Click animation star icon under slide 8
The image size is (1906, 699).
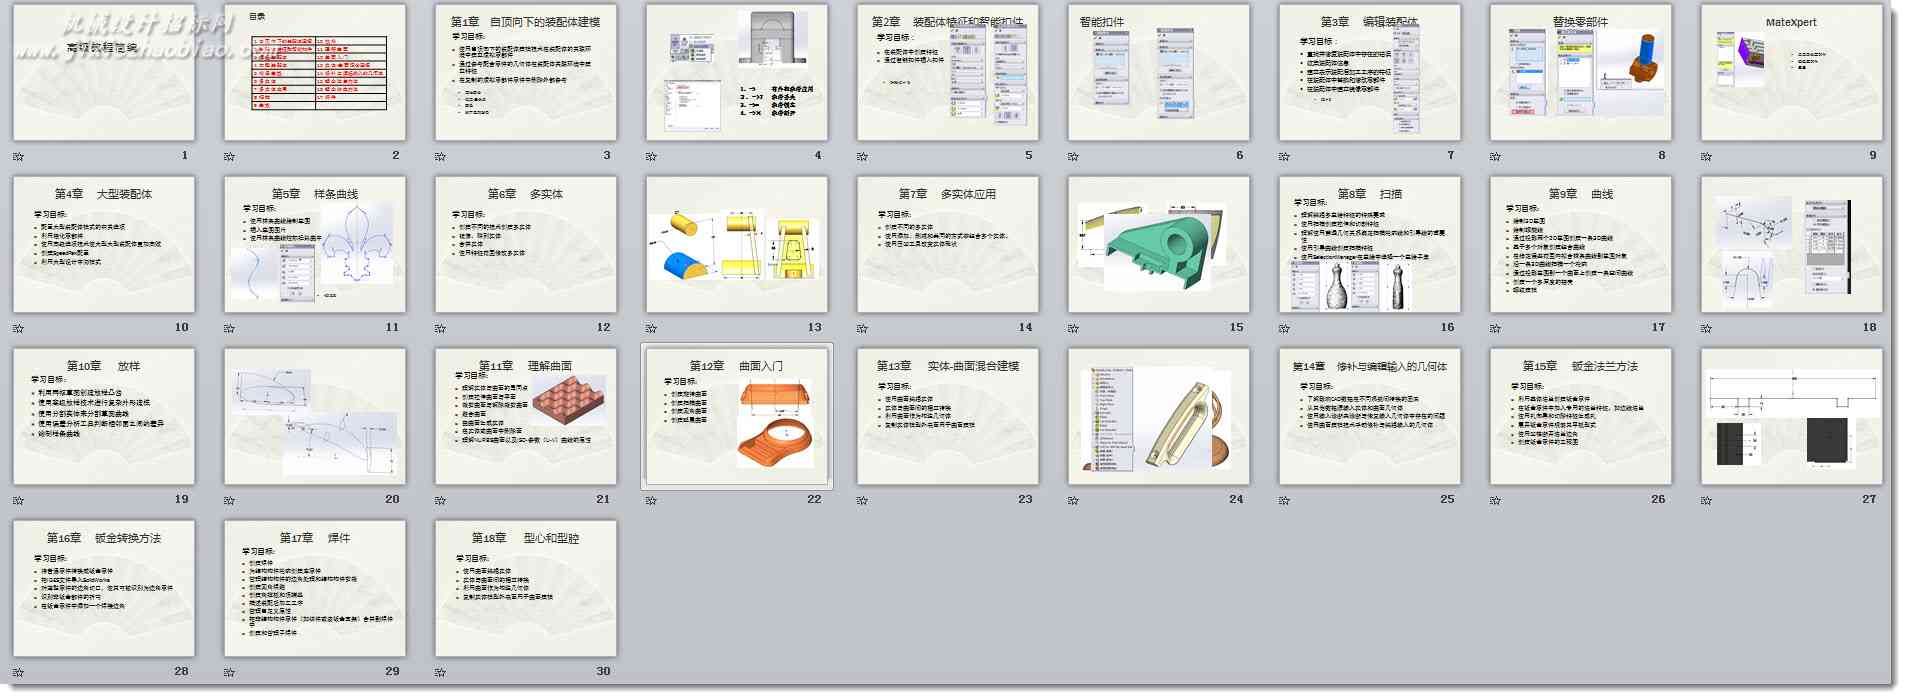(1495, 157)
